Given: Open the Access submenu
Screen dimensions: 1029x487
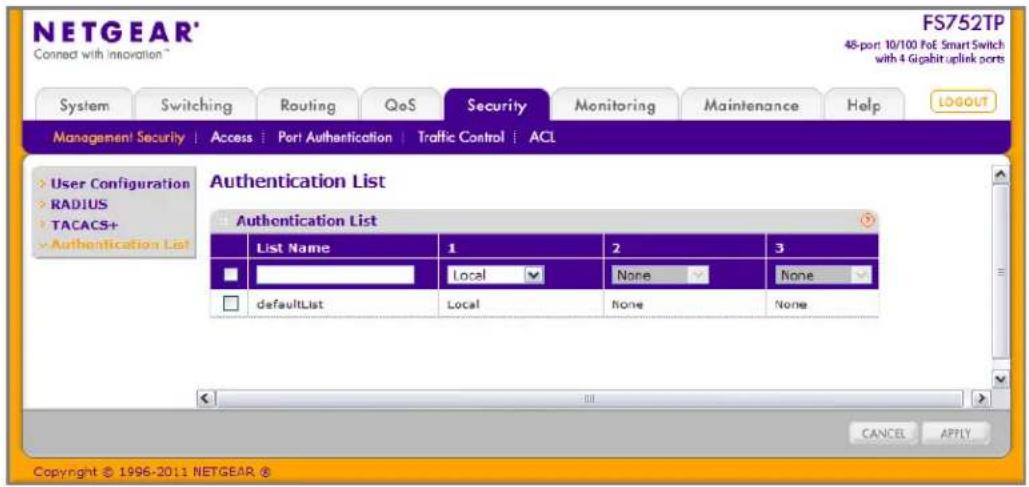Looking at the screenshot, I should coord(232,138).
